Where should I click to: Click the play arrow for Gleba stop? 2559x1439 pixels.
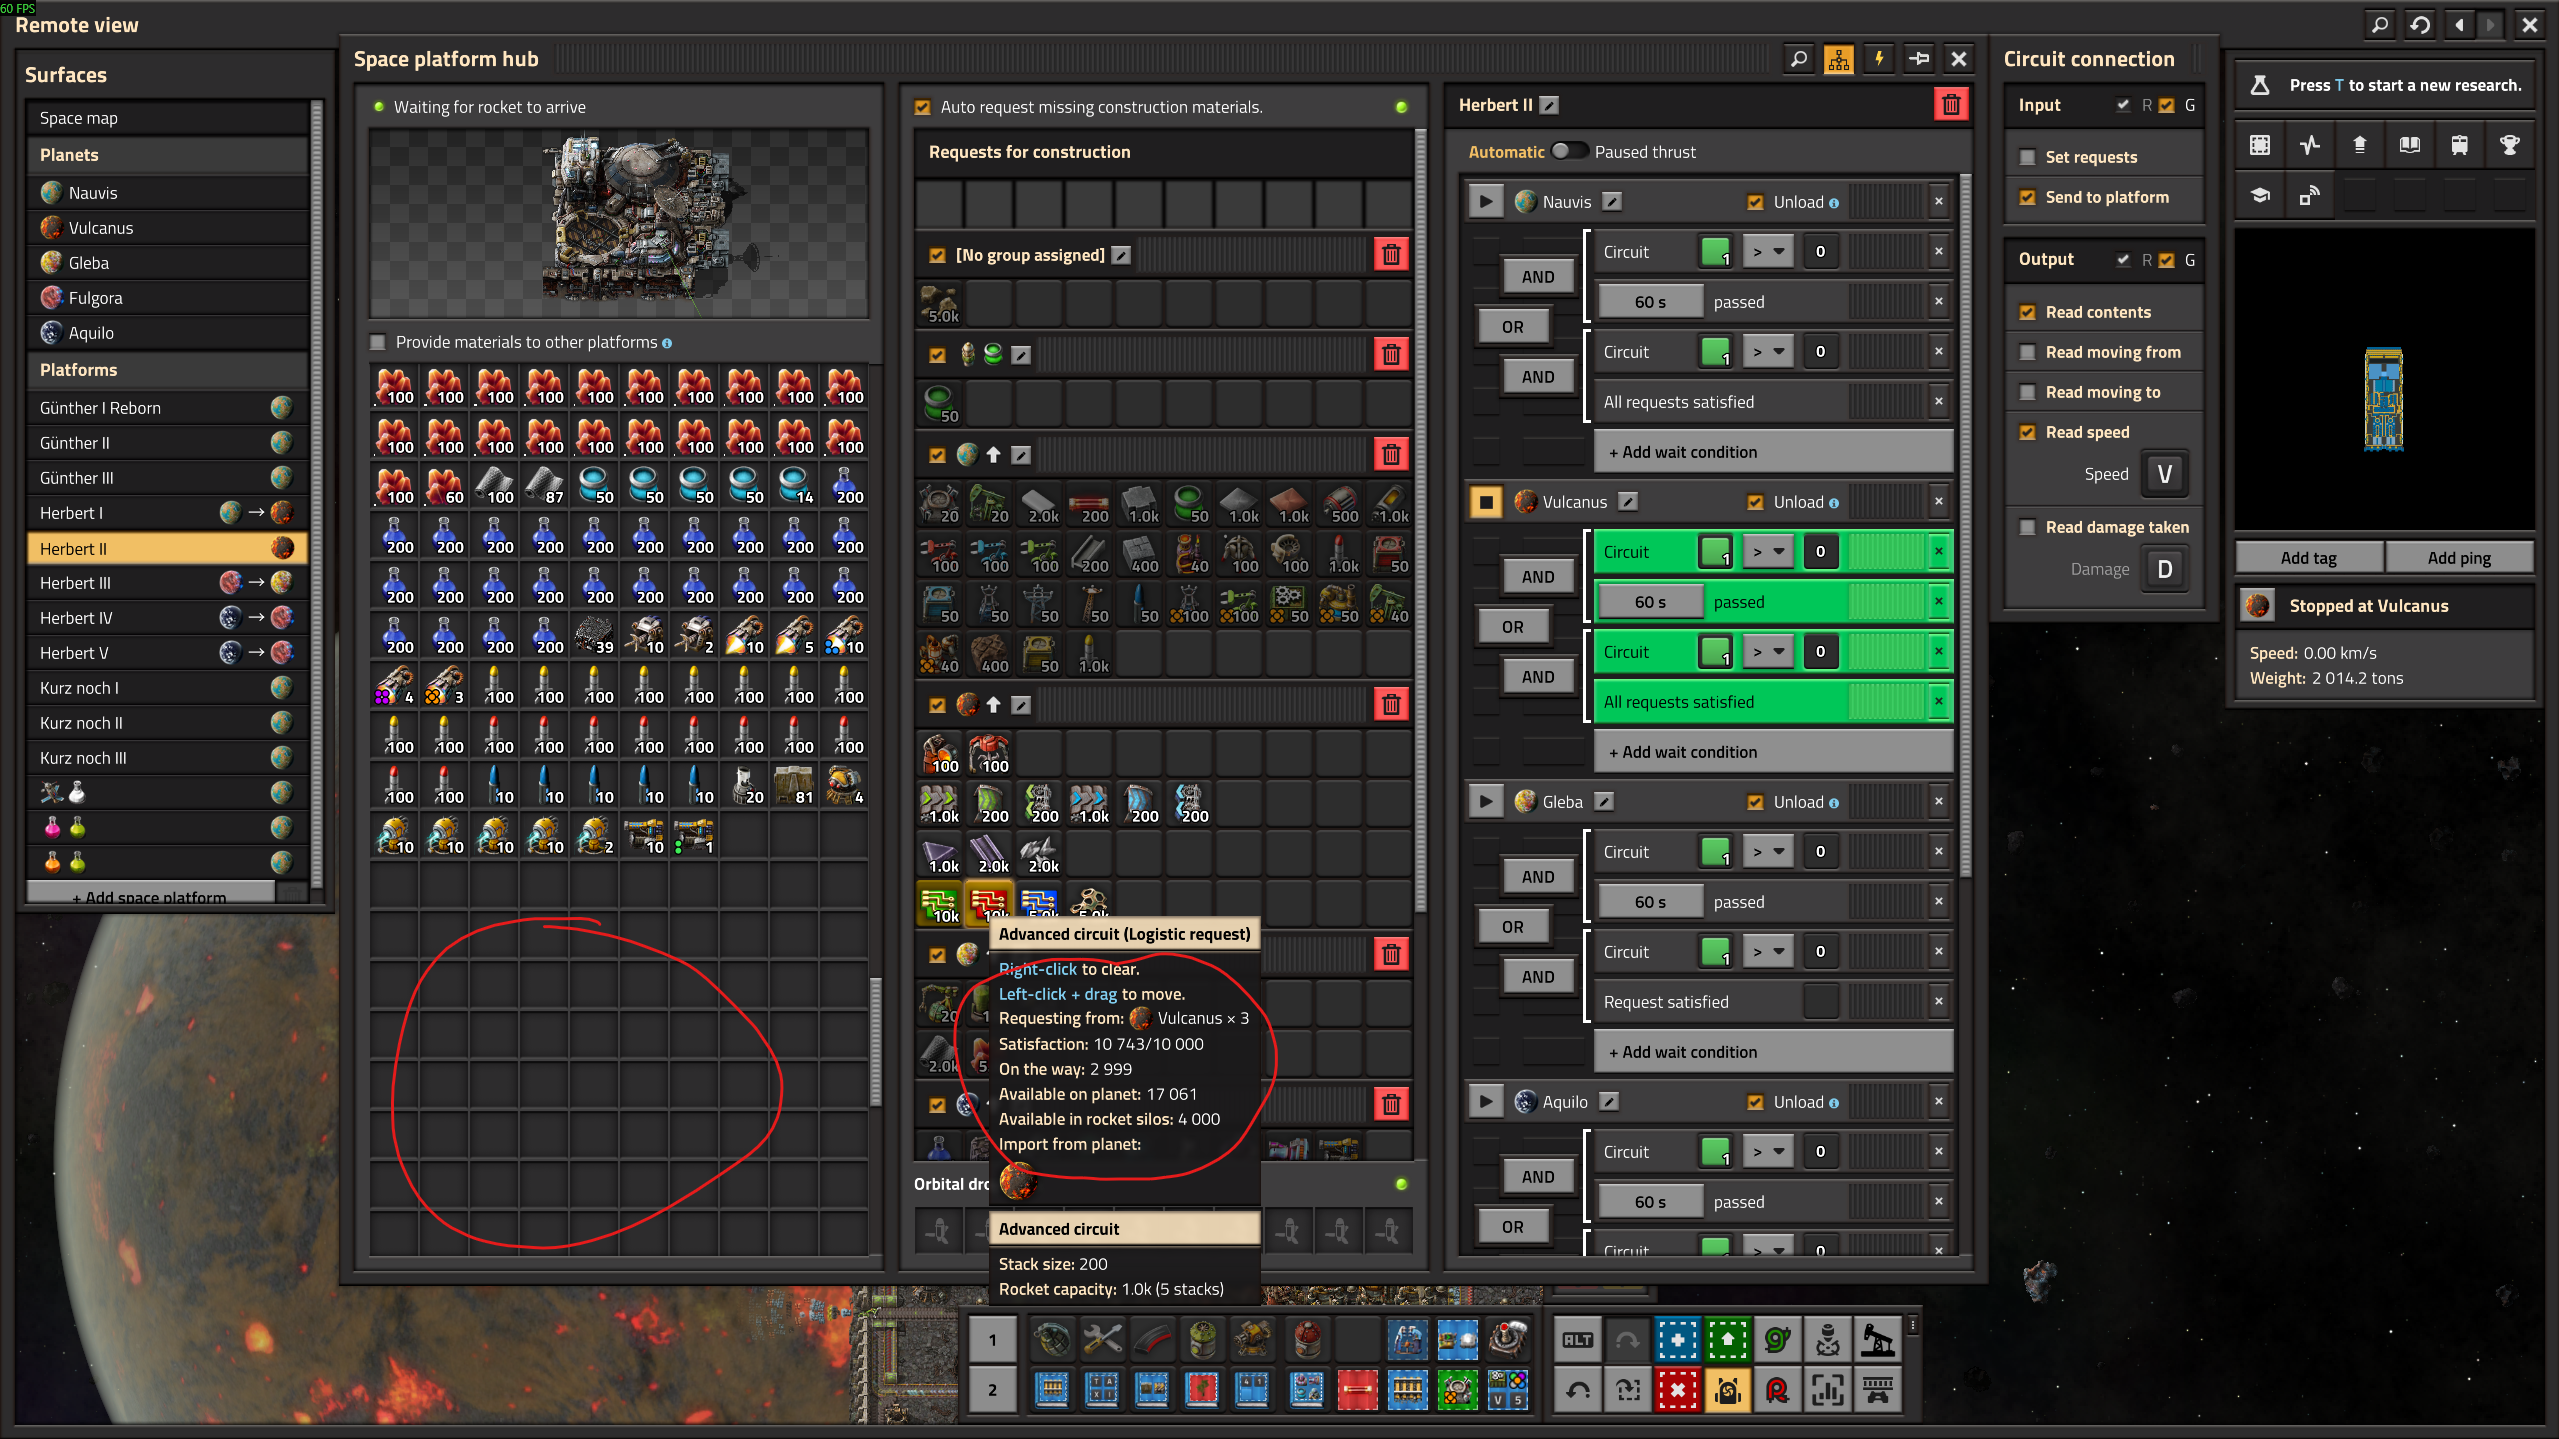1486,802
